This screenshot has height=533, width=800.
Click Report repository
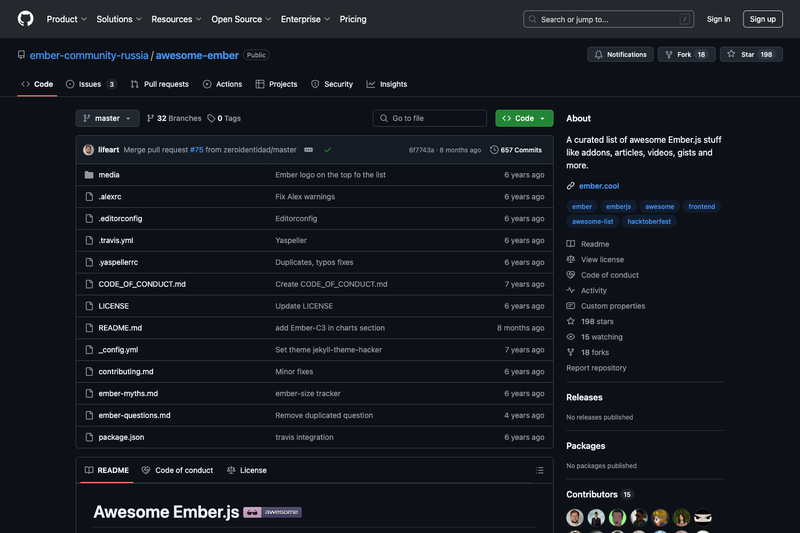(596, 368)
